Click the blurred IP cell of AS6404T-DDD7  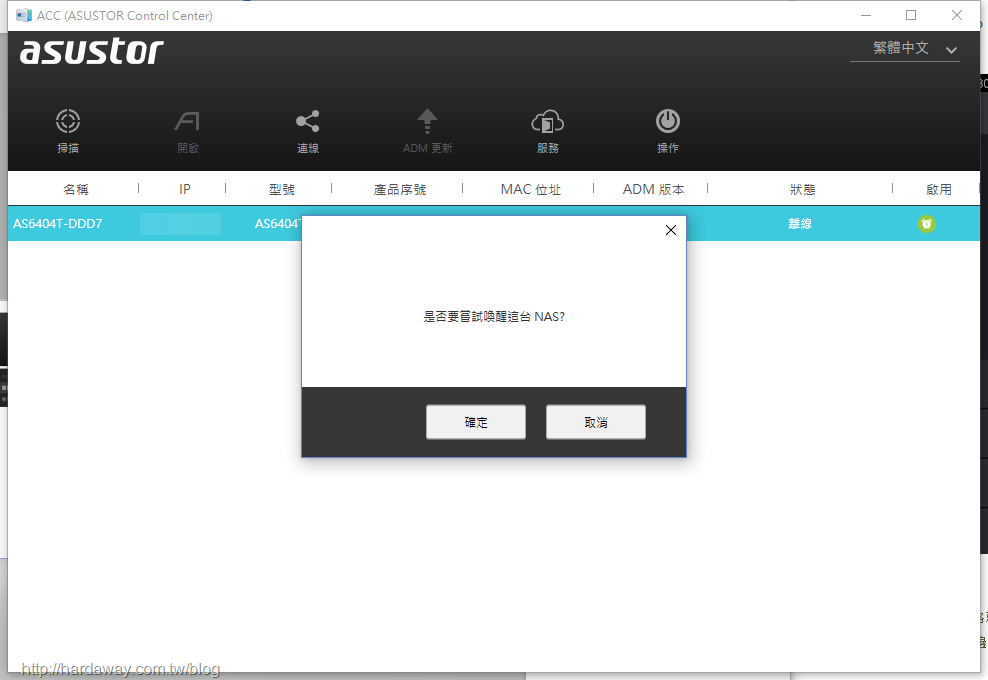180,224
